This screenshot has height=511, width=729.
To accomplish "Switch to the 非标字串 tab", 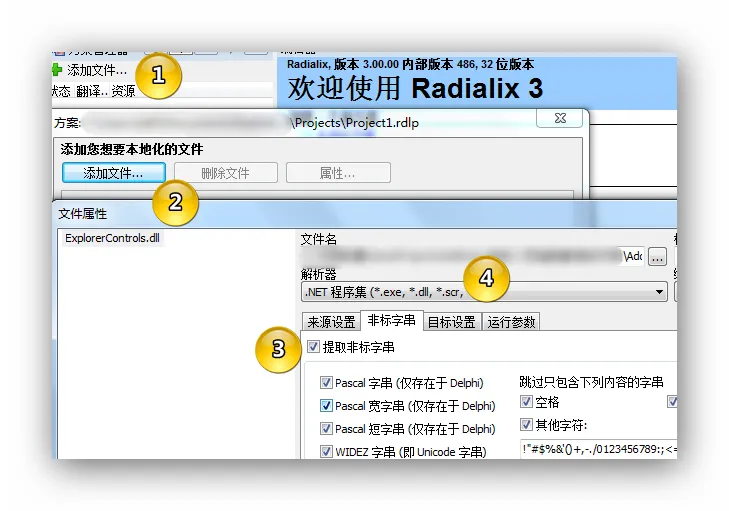I will click(391, 320).
